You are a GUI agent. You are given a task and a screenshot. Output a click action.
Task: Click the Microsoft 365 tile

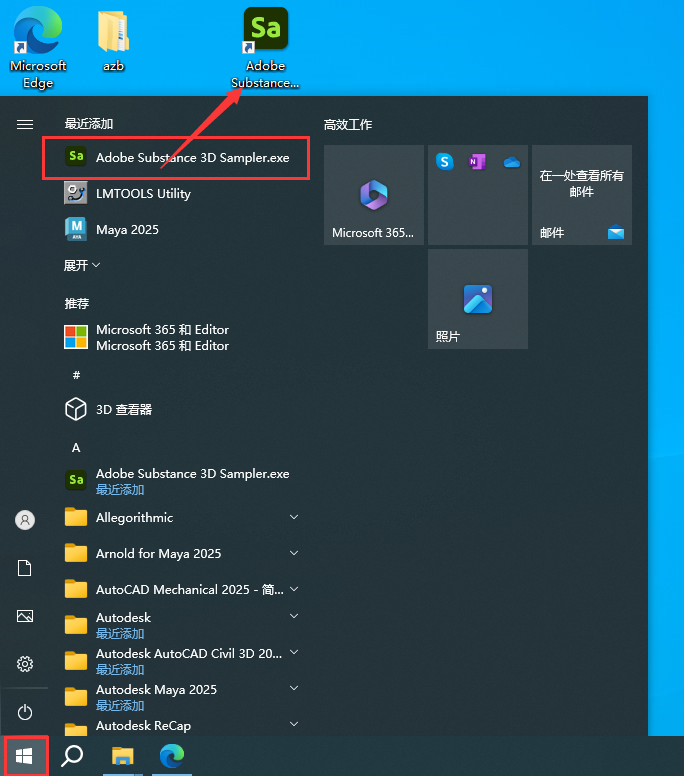[x=373, y=195]
